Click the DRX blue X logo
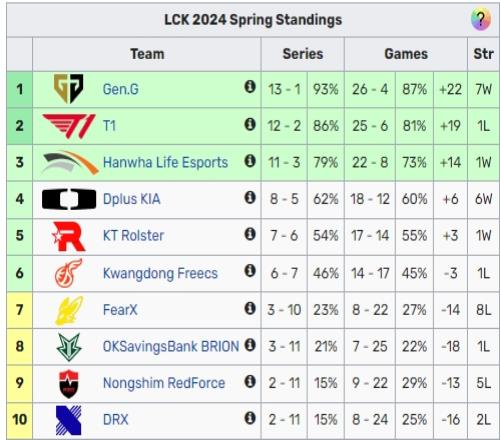Viewport: 500px width, 440px height. click(x=69, y=420)
